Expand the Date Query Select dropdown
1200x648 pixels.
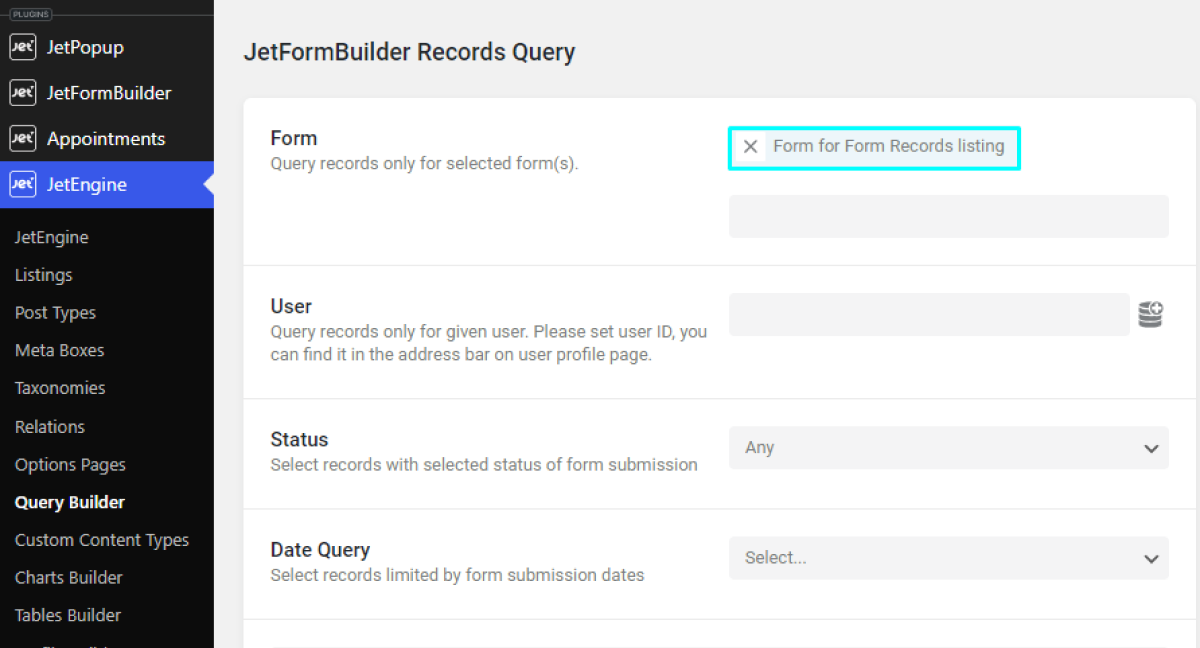coord(948,557)
